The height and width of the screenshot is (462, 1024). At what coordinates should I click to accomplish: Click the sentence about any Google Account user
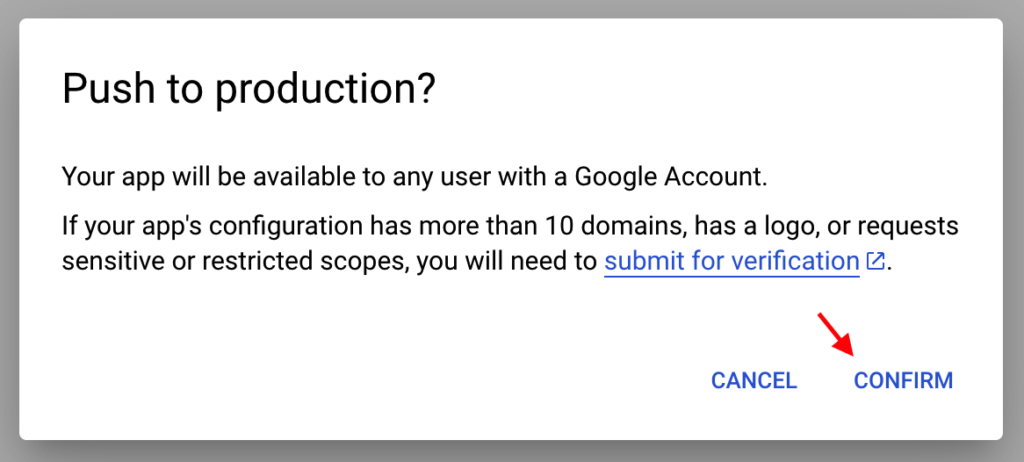tap(415, 177)
